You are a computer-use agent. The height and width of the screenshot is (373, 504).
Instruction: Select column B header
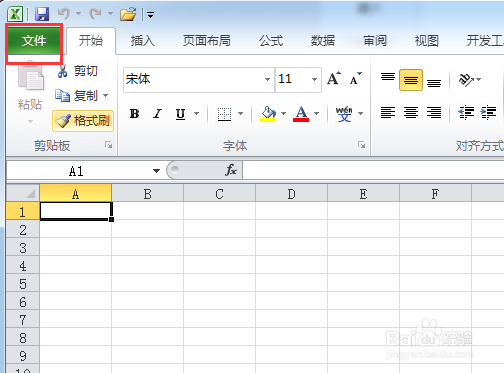[x=148, y=193]
